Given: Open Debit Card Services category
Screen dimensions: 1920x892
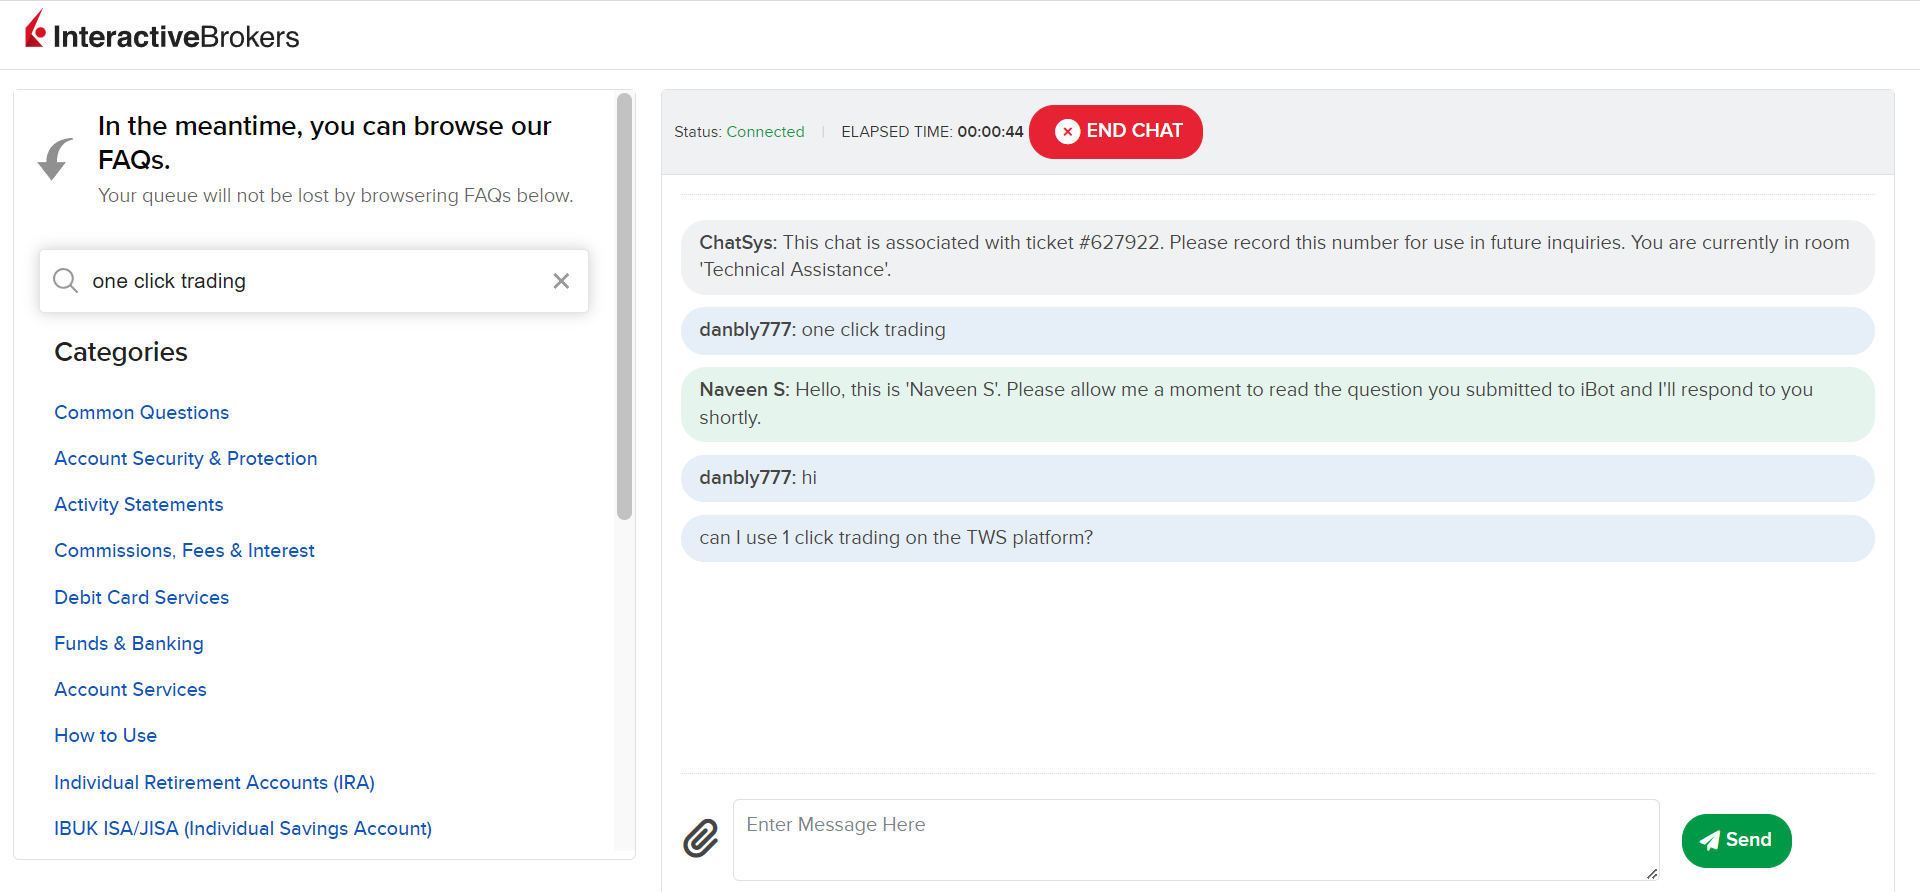Looking at the screenshot, I should click(x=142, y=597).
